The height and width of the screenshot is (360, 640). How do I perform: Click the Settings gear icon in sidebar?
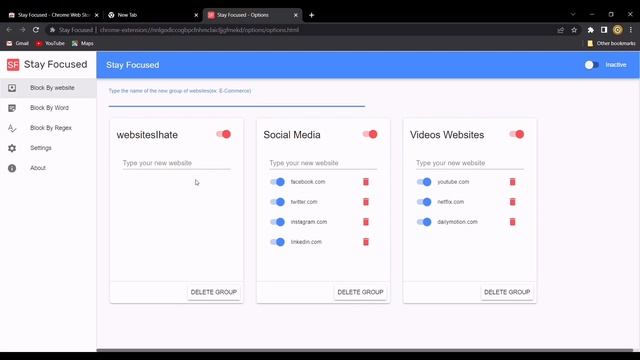pyautogui.click(x=12, y=148)
